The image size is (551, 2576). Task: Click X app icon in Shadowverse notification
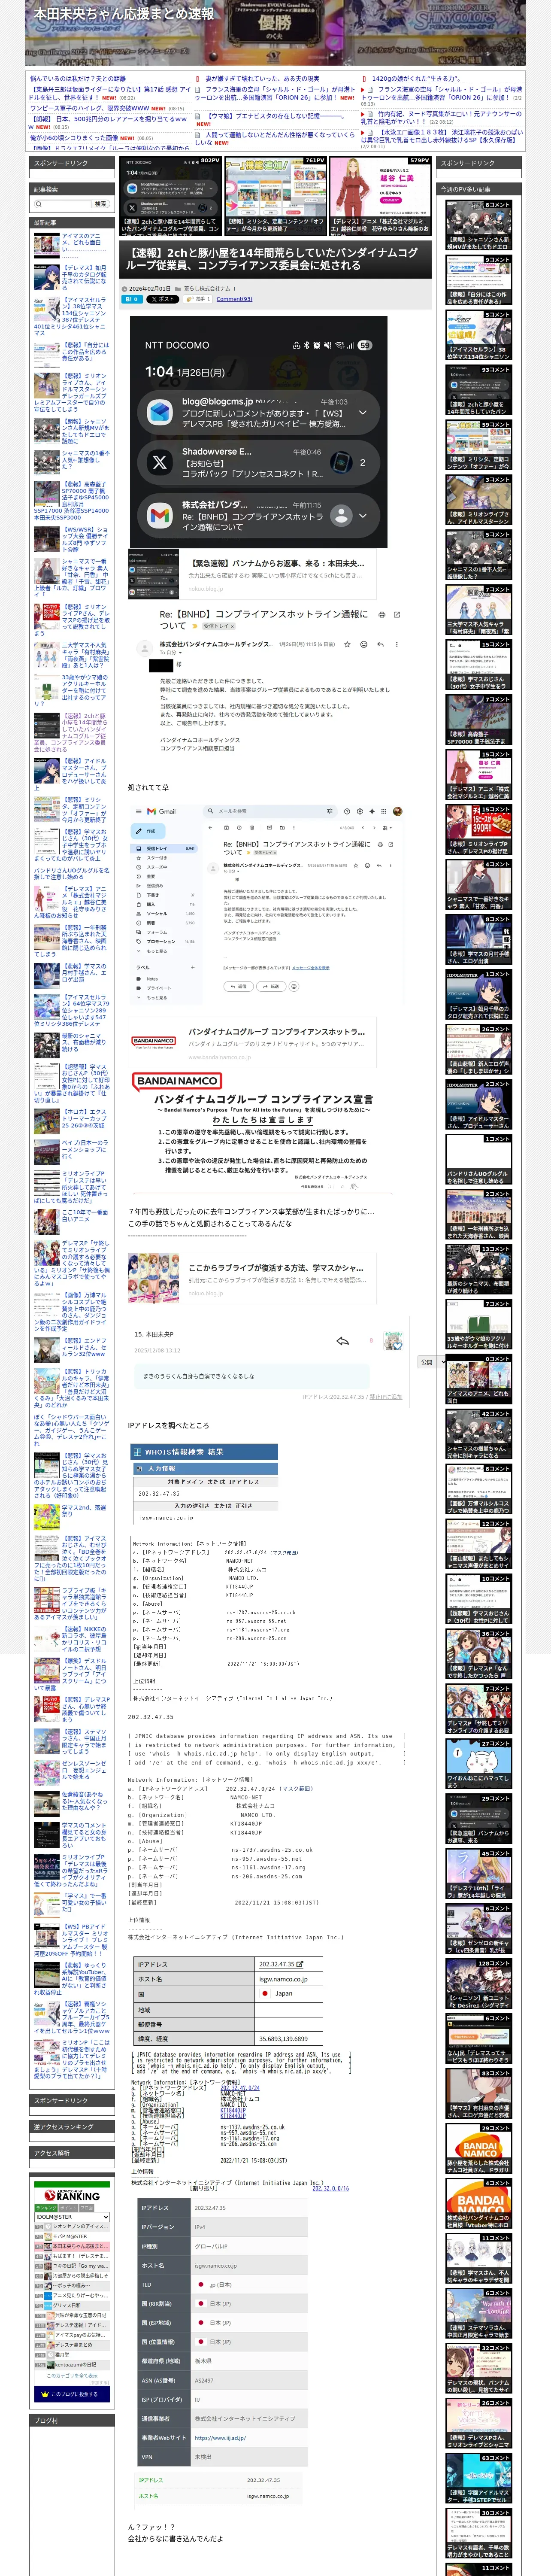click(159, 462)
